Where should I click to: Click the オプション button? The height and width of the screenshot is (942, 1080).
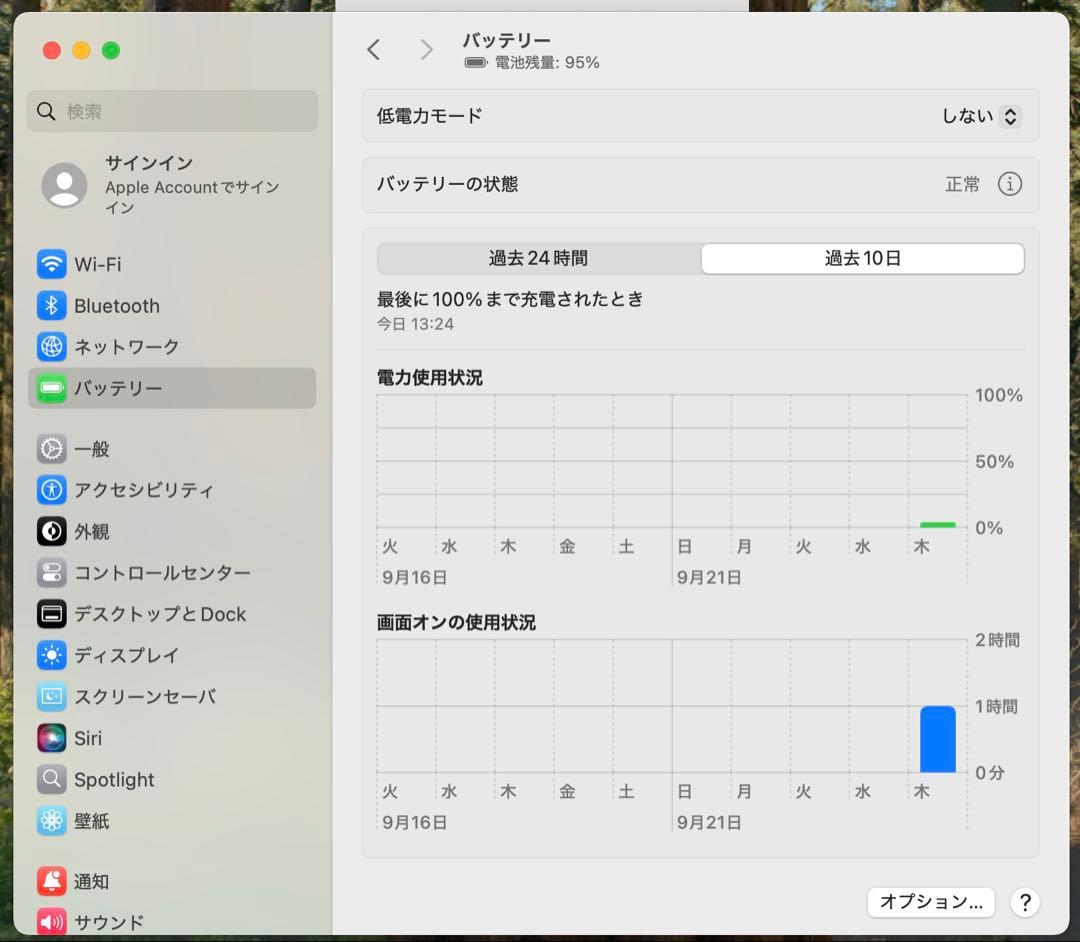coord(930,901)
